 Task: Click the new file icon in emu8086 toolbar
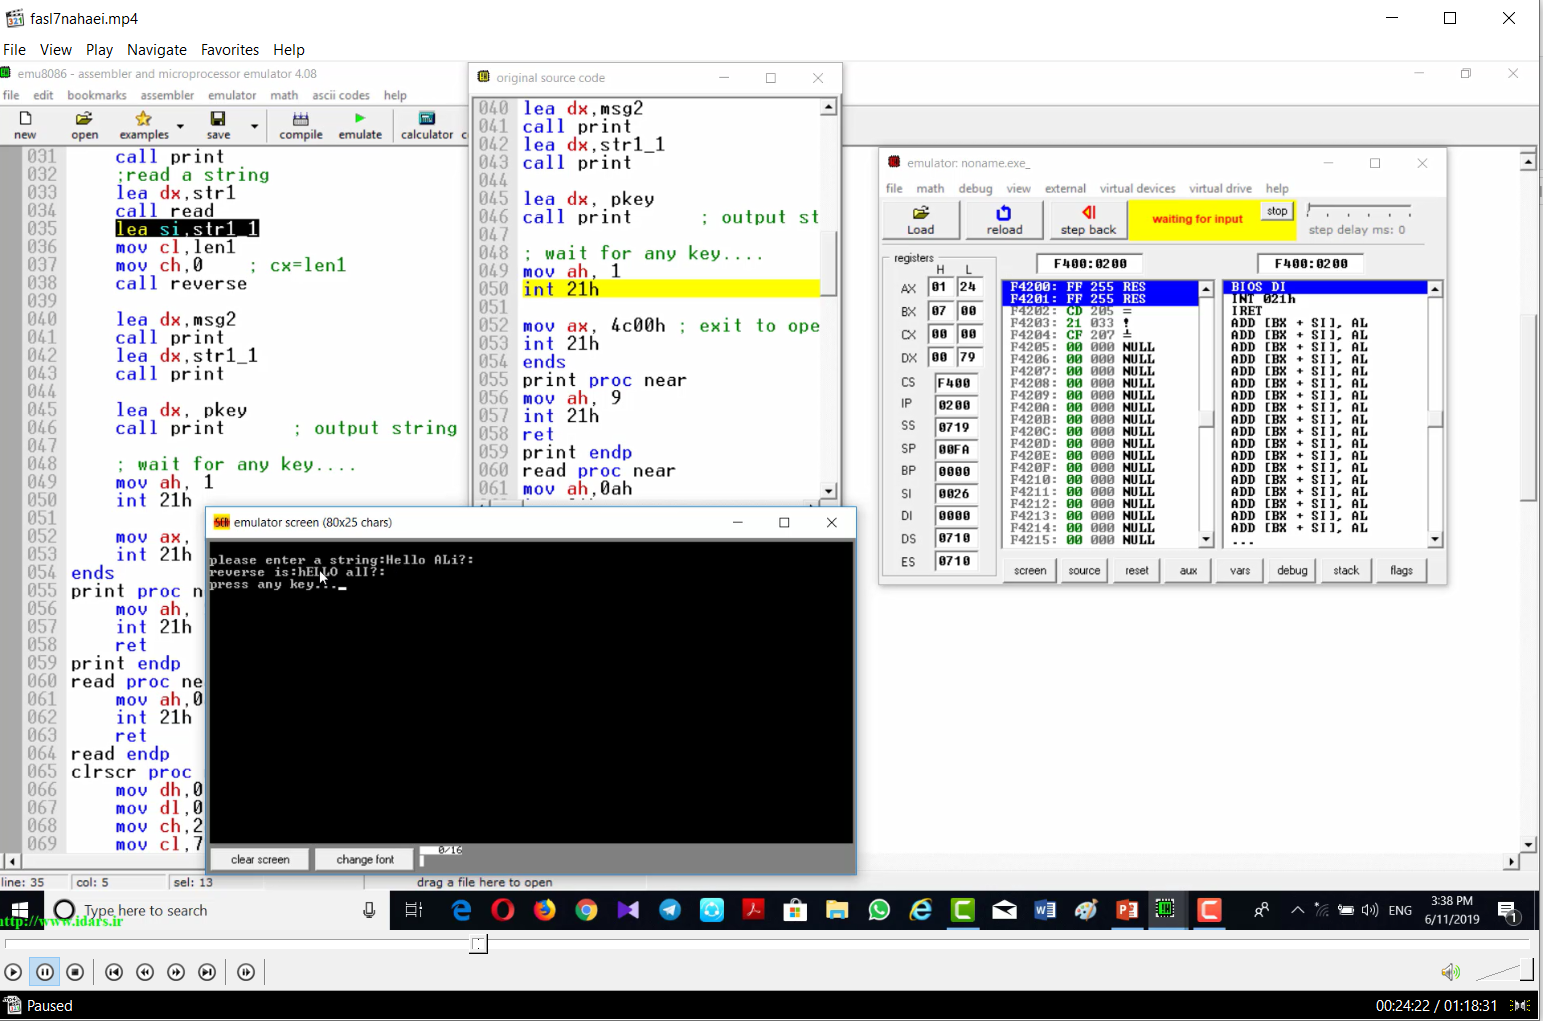25,125
